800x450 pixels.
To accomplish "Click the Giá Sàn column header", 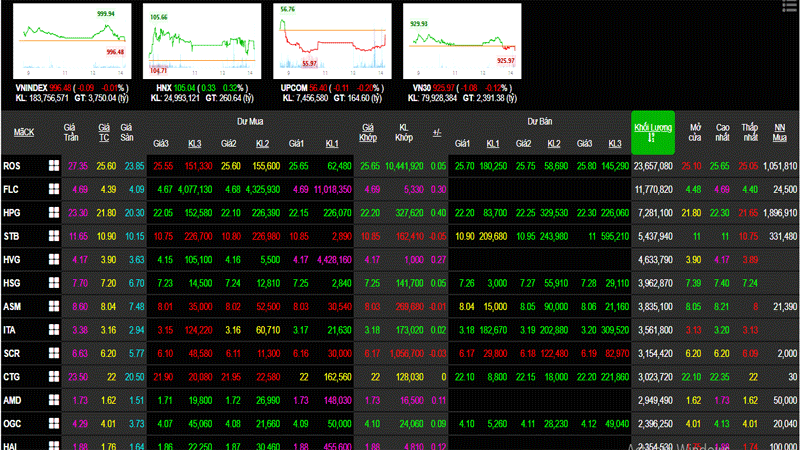I will click(x=127, y=133).
